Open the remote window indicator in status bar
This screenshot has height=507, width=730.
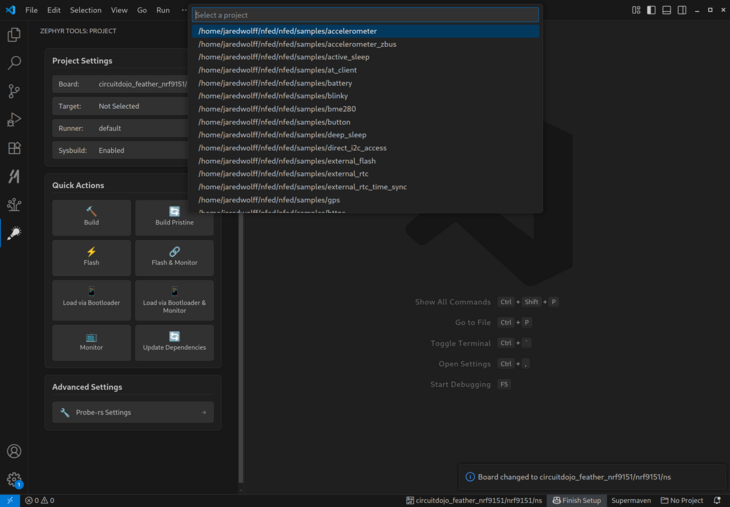point(10,500)
